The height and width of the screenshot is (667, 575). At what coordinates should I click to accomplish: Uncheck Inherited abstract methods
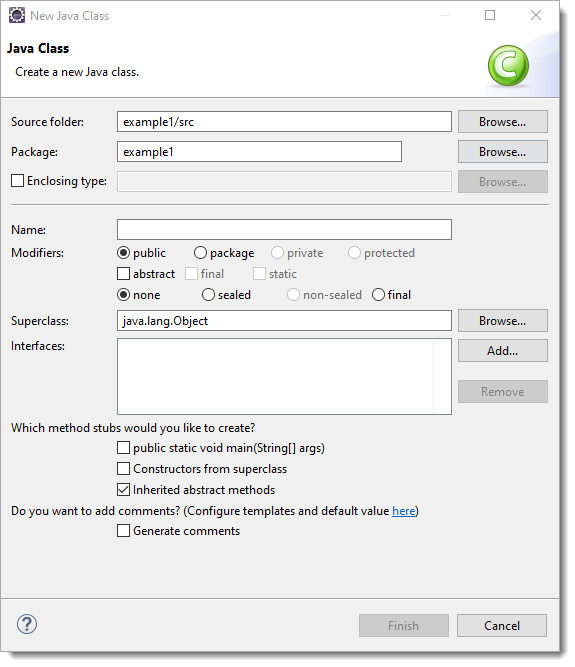pyautogui.click(x=123, y=490)
